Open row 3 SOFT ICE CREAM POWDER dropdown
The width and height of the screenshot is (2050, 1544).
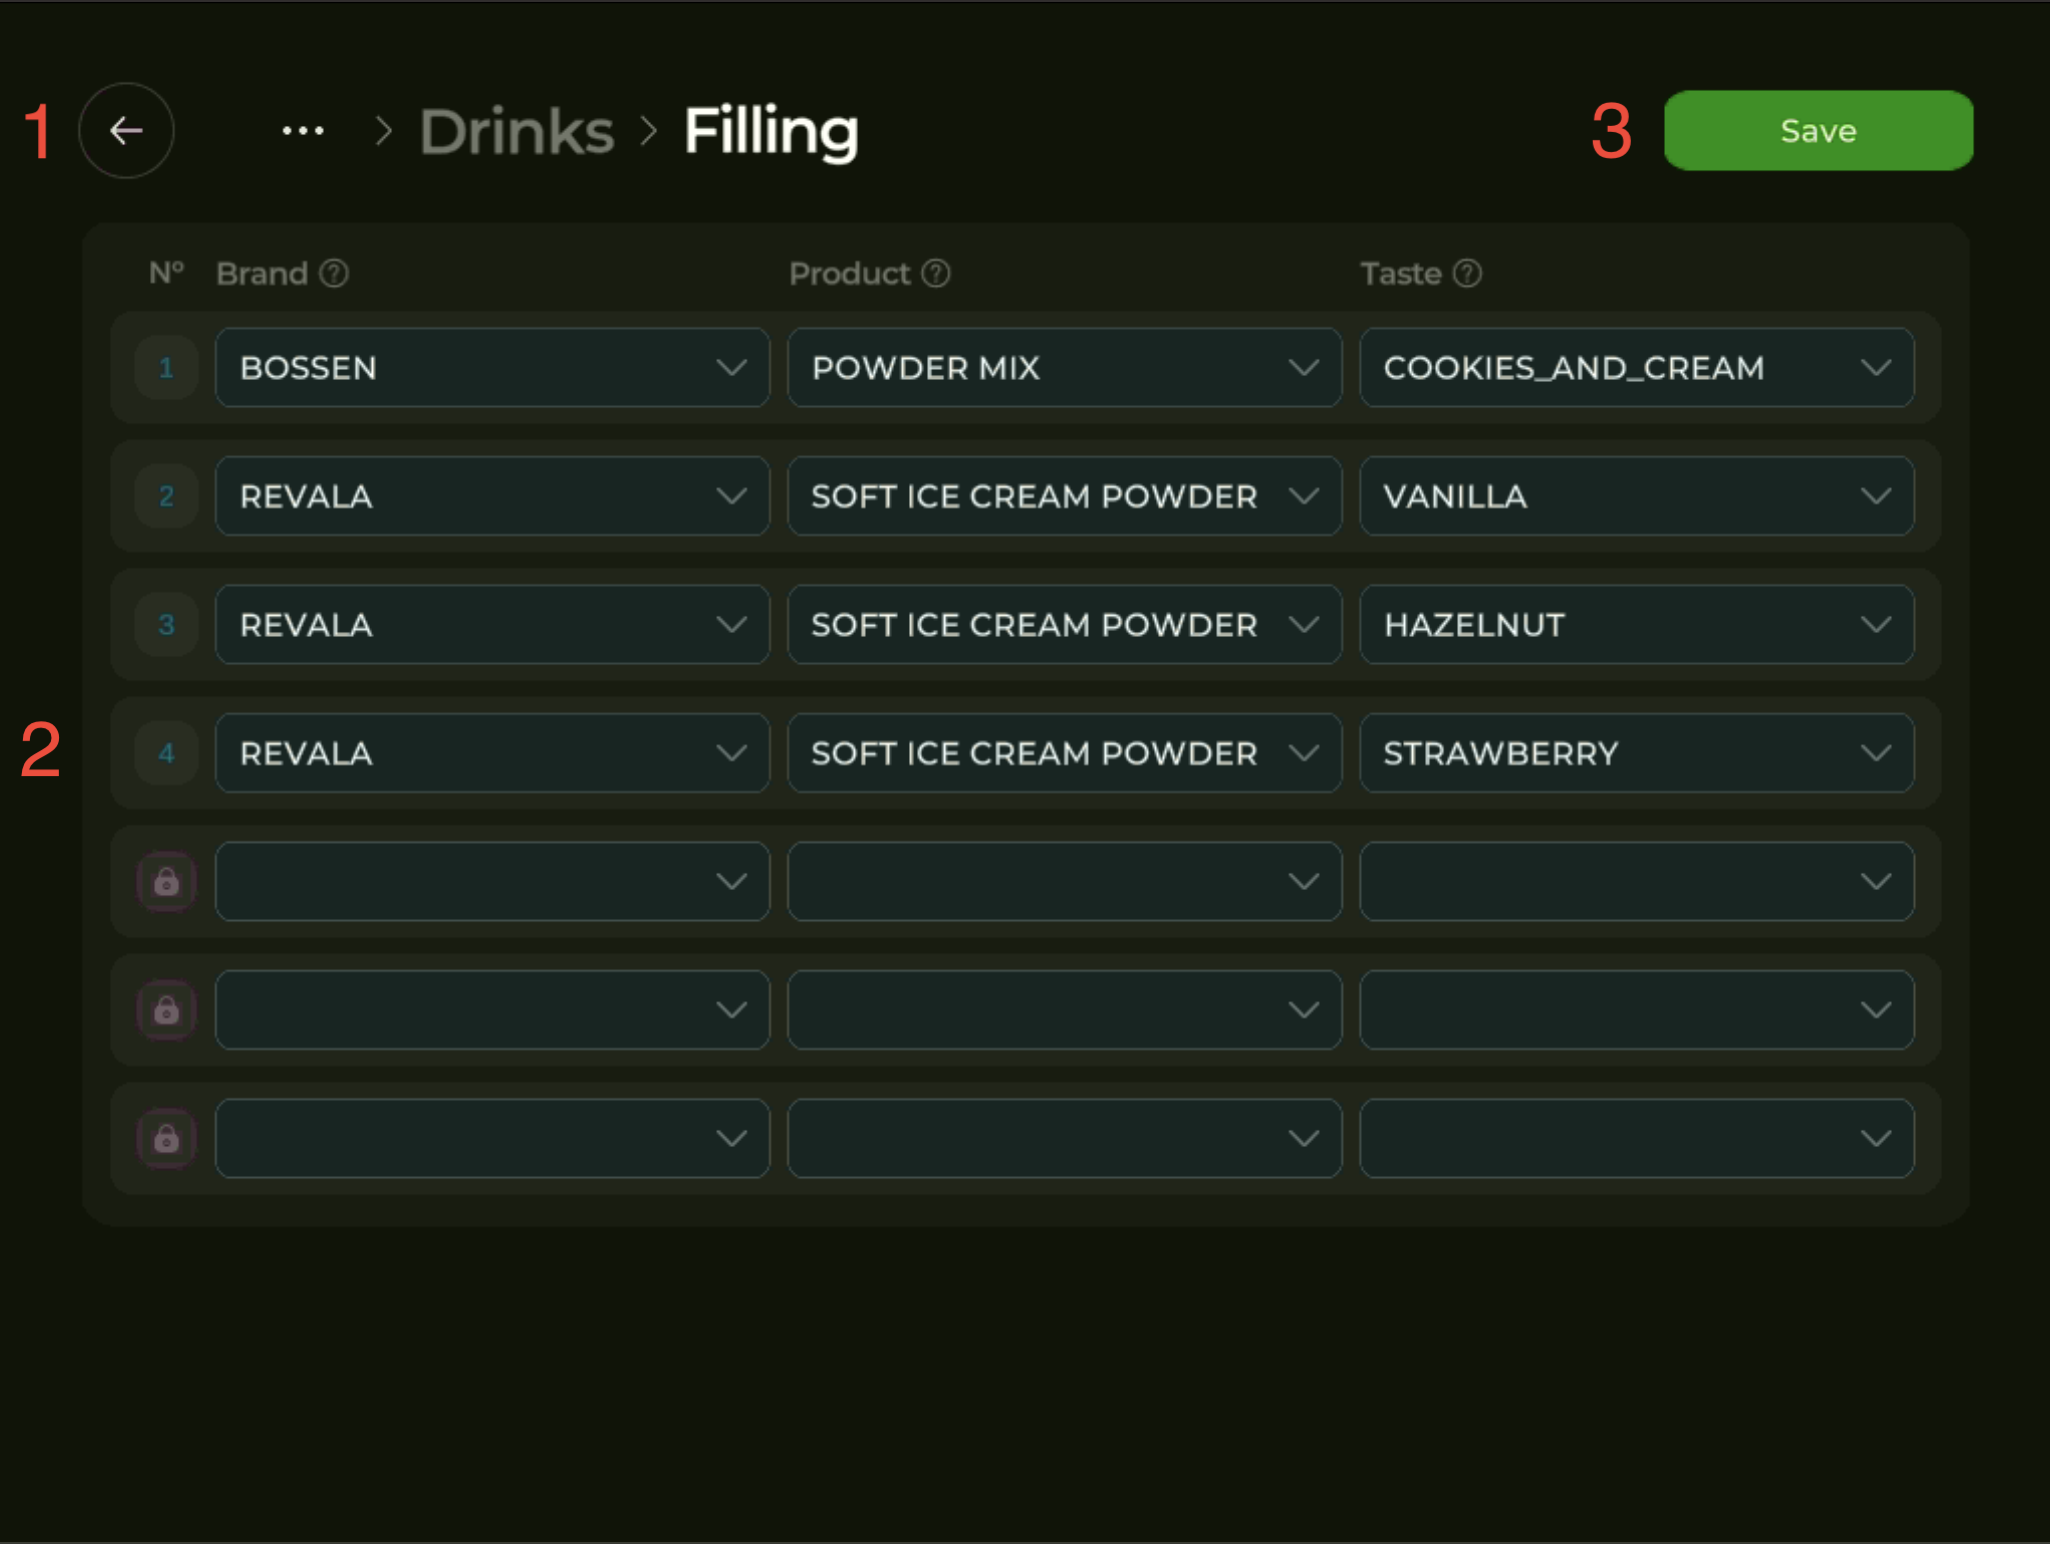click(x=1064, y=625)
